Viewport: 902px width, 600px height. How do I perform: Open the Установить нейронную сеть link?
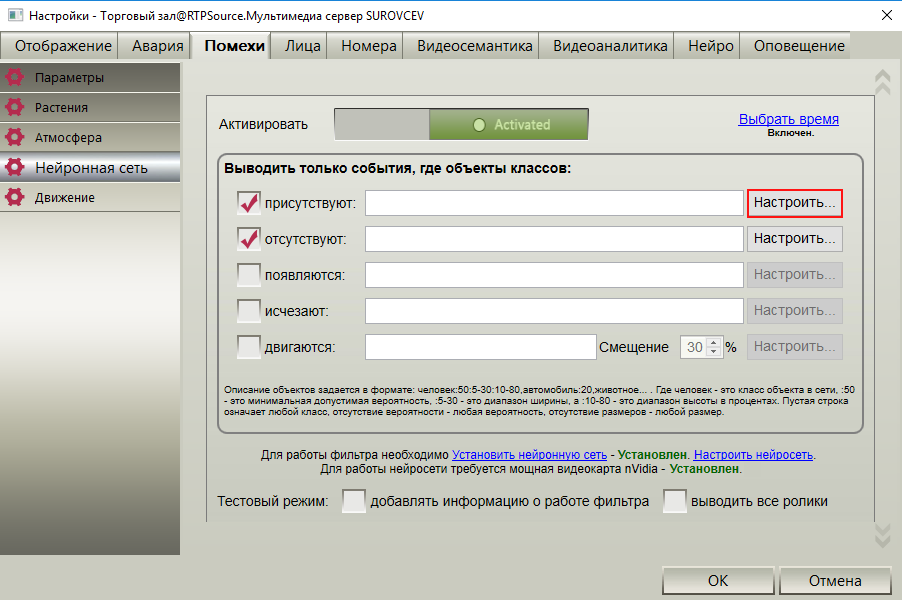tap(529, 454)
